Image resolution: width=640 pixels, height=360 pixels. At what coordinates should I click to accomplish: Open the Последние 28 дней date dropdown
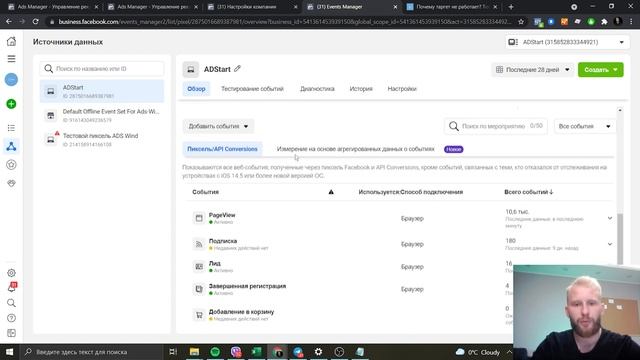click(x=533, y=70)
